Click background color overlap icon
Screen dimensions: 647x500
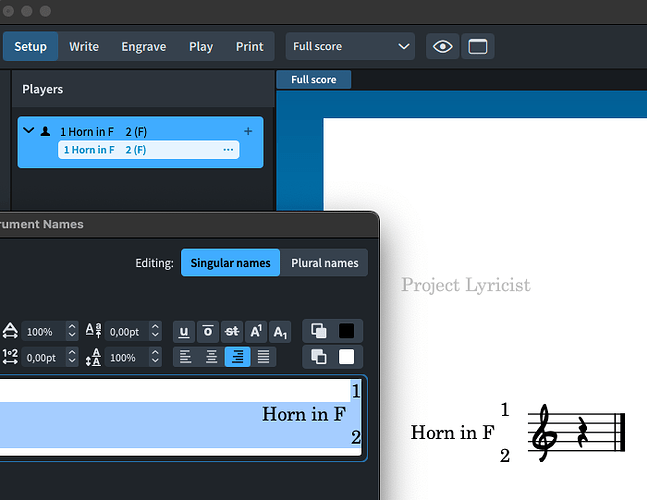coord(319,357)
